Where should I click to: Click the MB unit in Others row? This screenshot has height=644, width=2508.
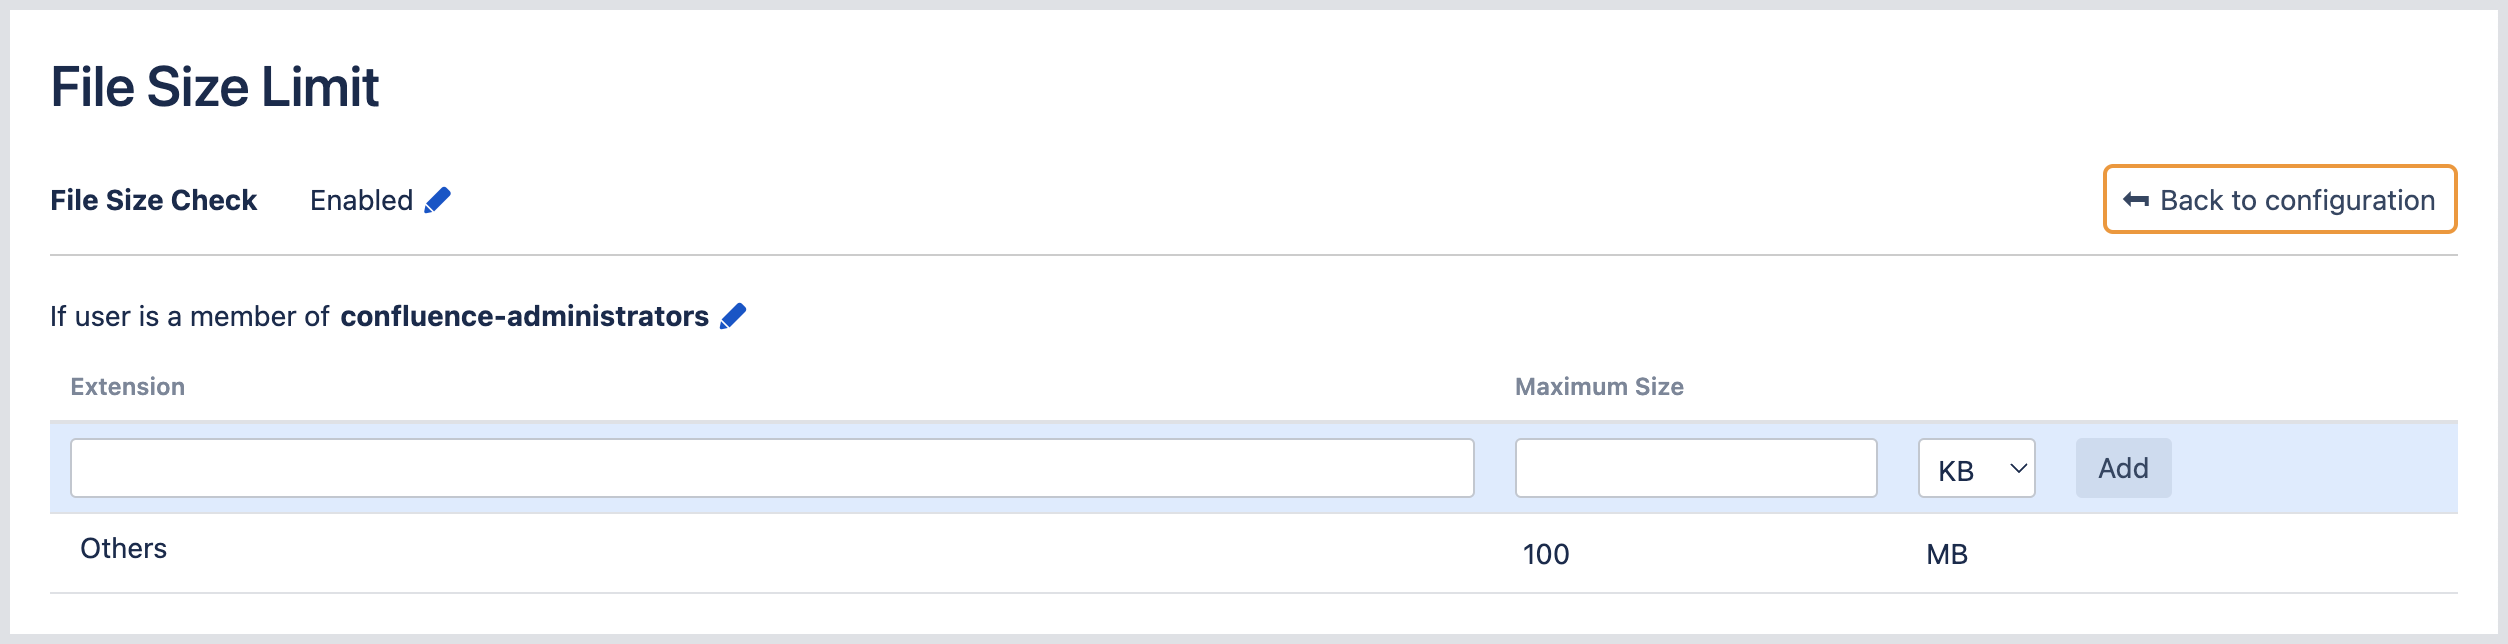[1946, 554]
